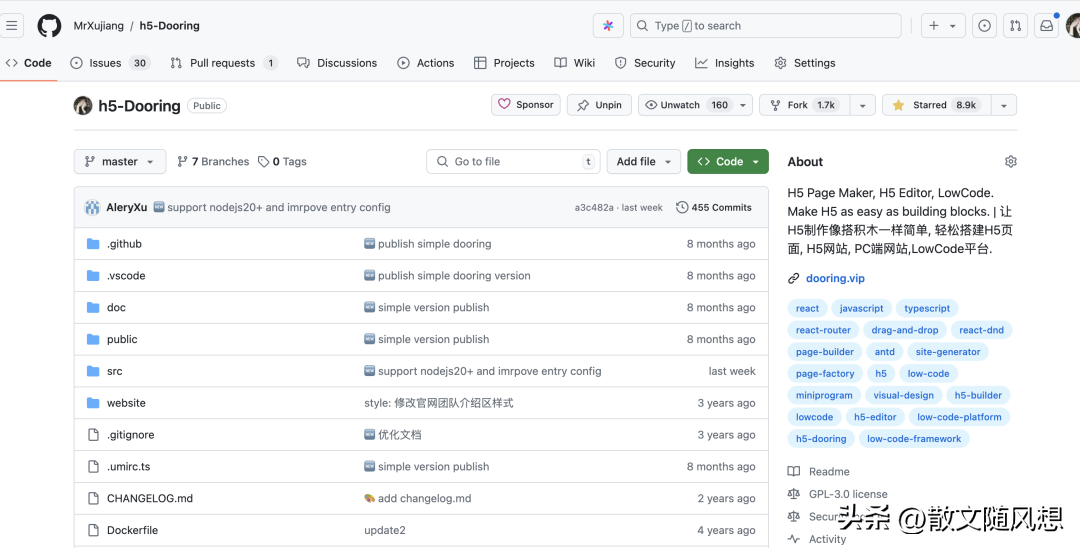Viewport: 1080px width, 548px height.
Task: Open the AleryXu committer avatar
Action: pyautogui.click(x=92, y=207)
